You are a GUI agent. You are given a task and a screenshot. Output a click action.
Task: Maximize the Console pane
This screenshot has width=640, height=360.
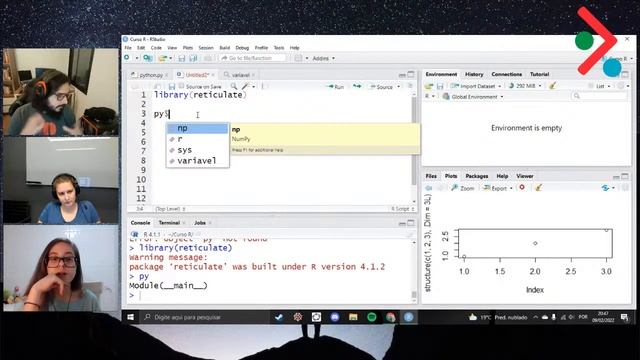click(411, 222)
